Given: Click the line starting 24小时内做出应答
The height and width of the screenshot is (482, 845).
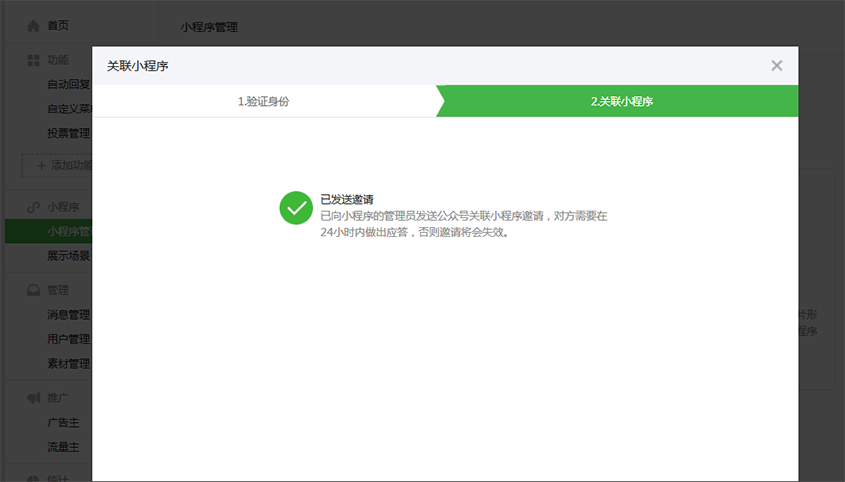Looking at the screenshot, I should (x=414, y=232).
